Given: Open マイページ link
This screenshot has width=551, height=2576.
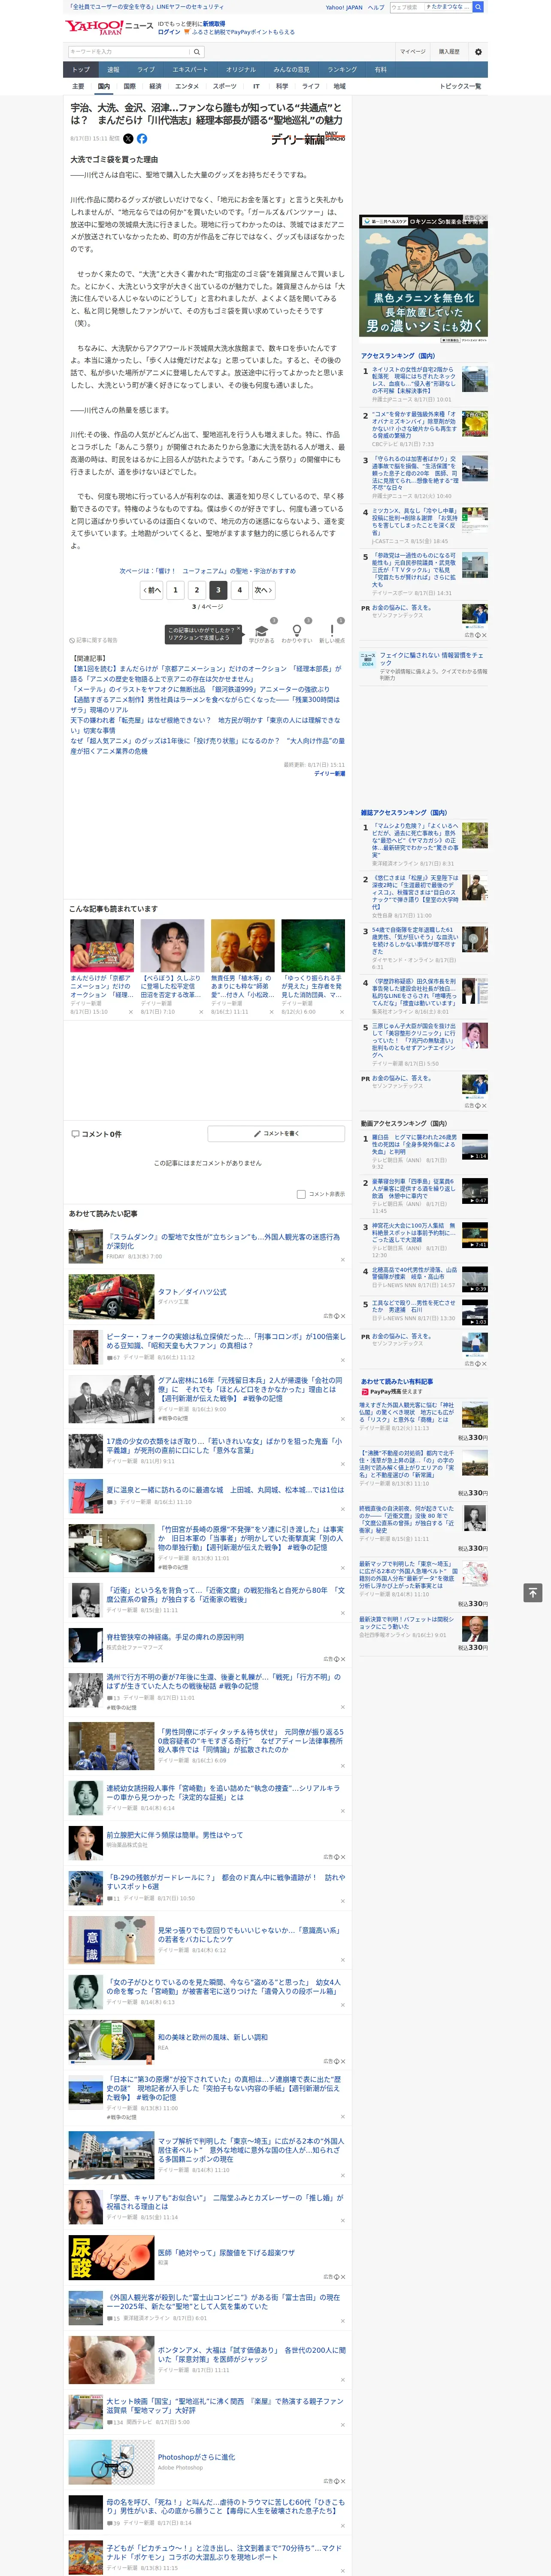Looking at the screenshot, I should (x=413, y=51).
